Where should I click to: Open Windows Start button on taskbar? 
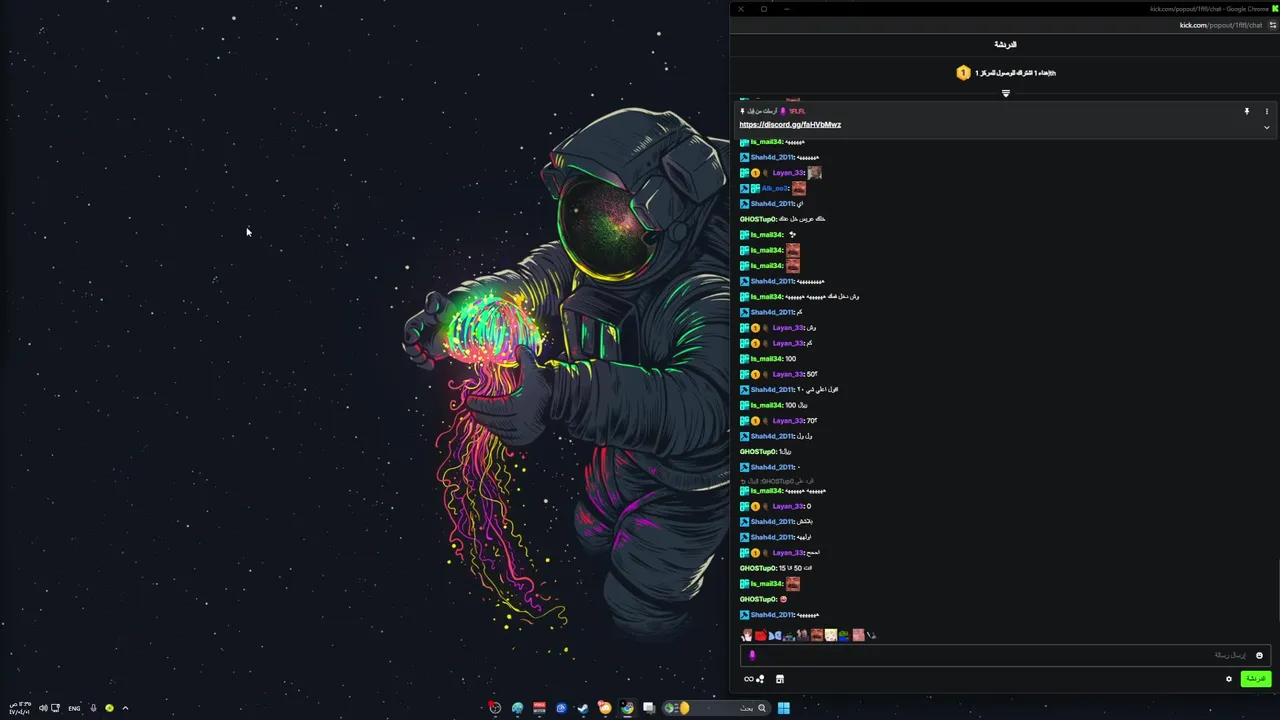[784, 708]
